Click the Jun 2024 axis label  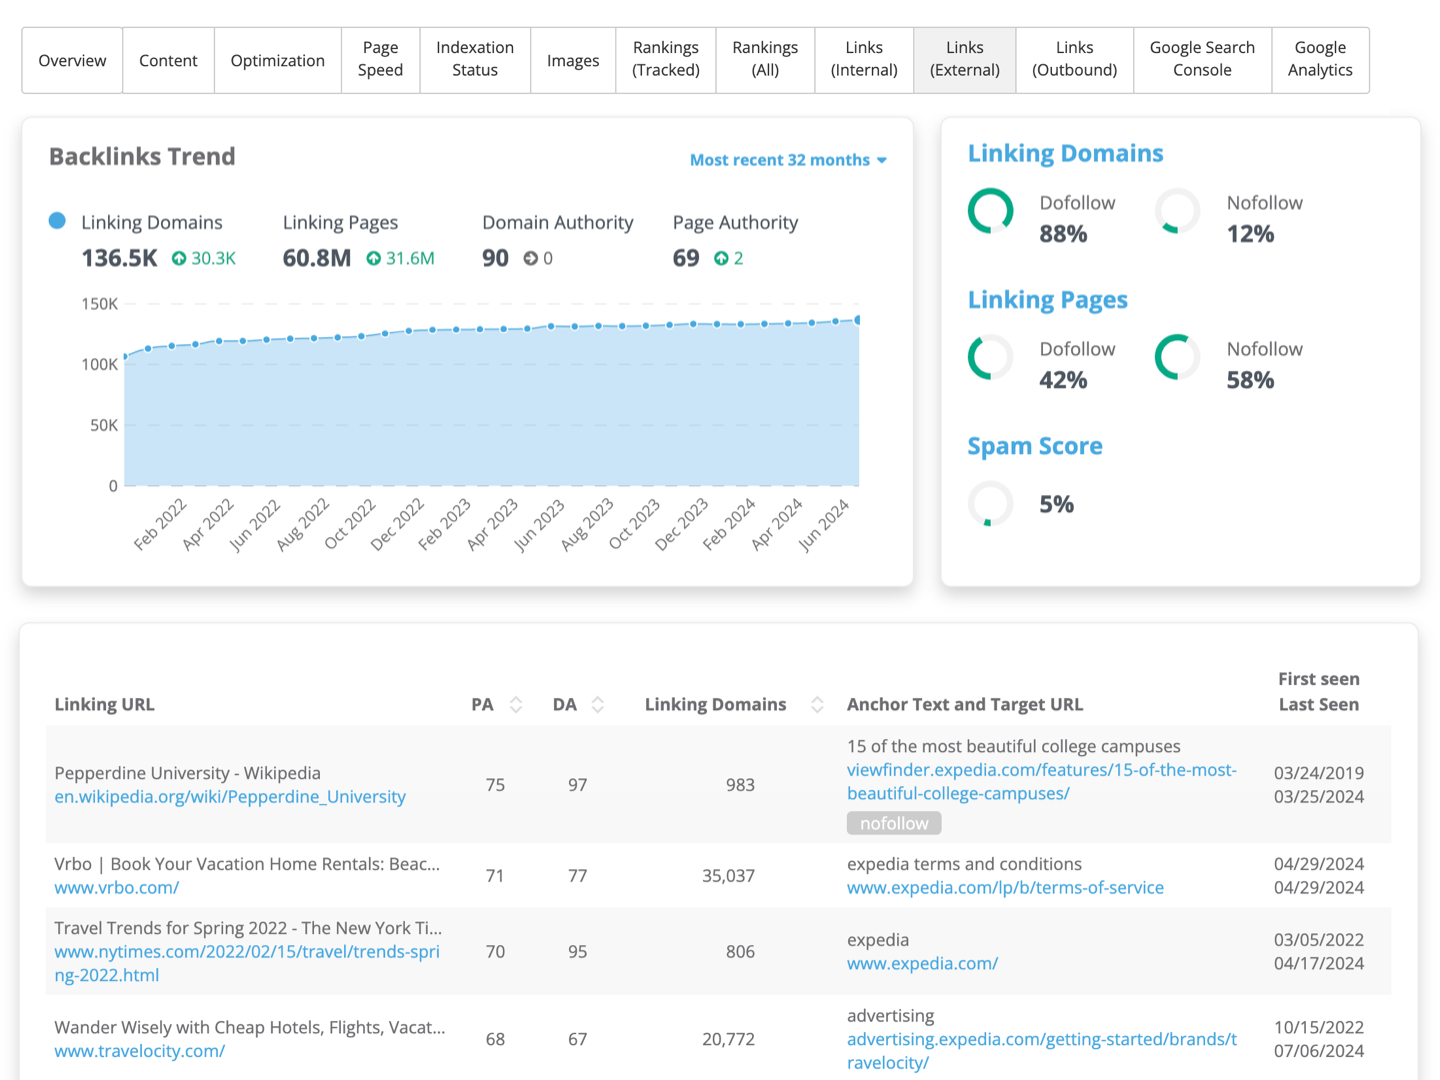tap(824, 524)
